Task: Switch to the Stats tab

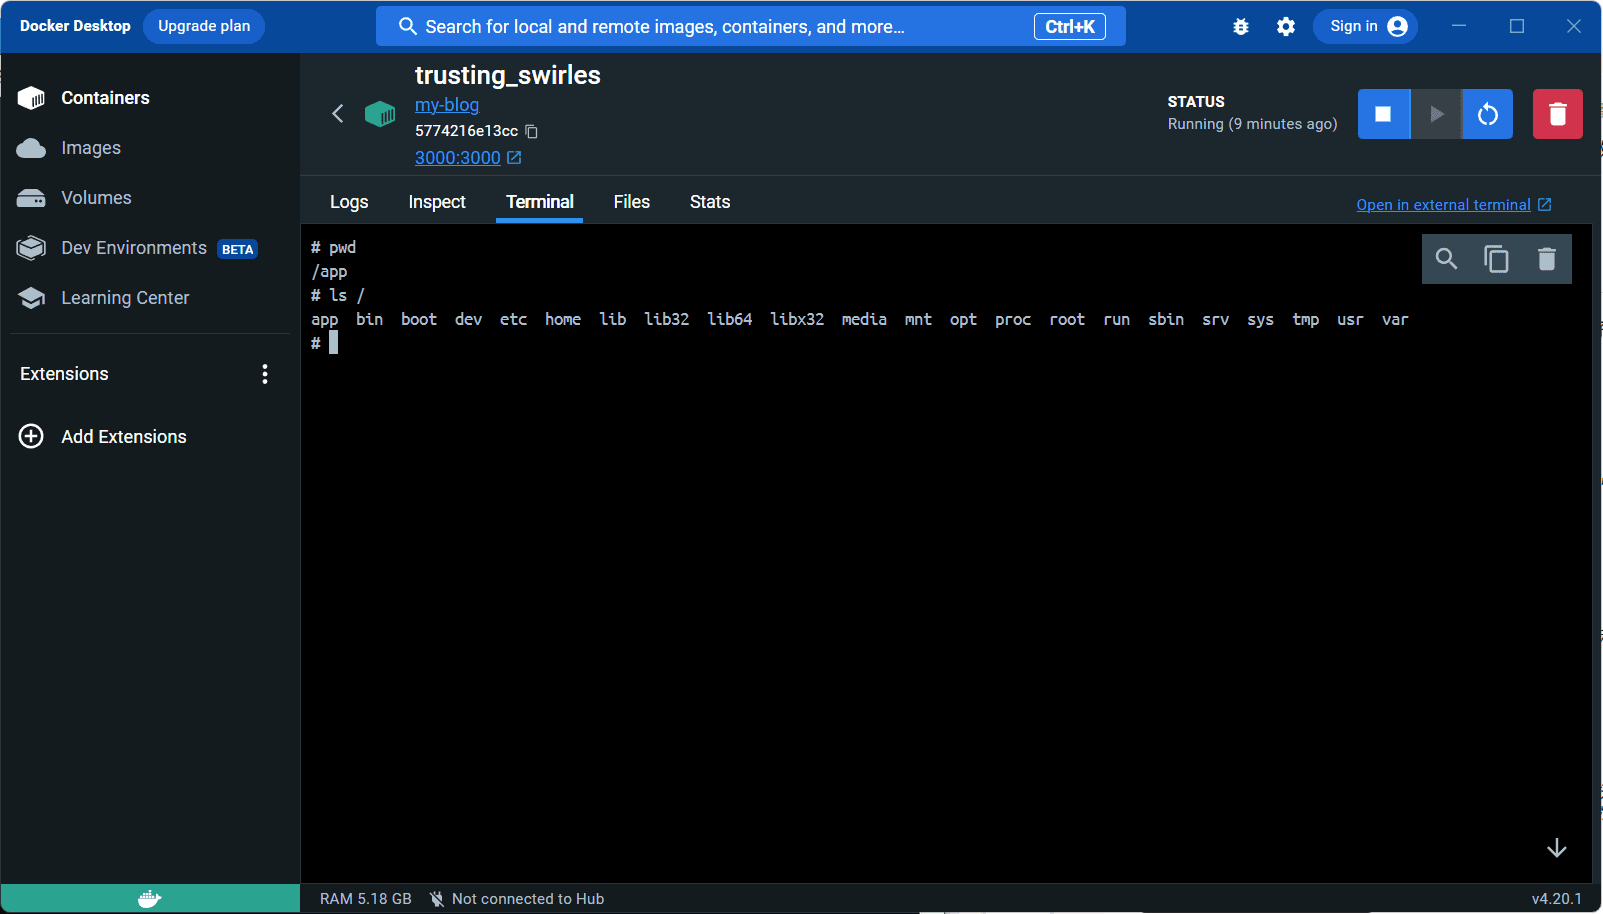Action: [710, 202]
